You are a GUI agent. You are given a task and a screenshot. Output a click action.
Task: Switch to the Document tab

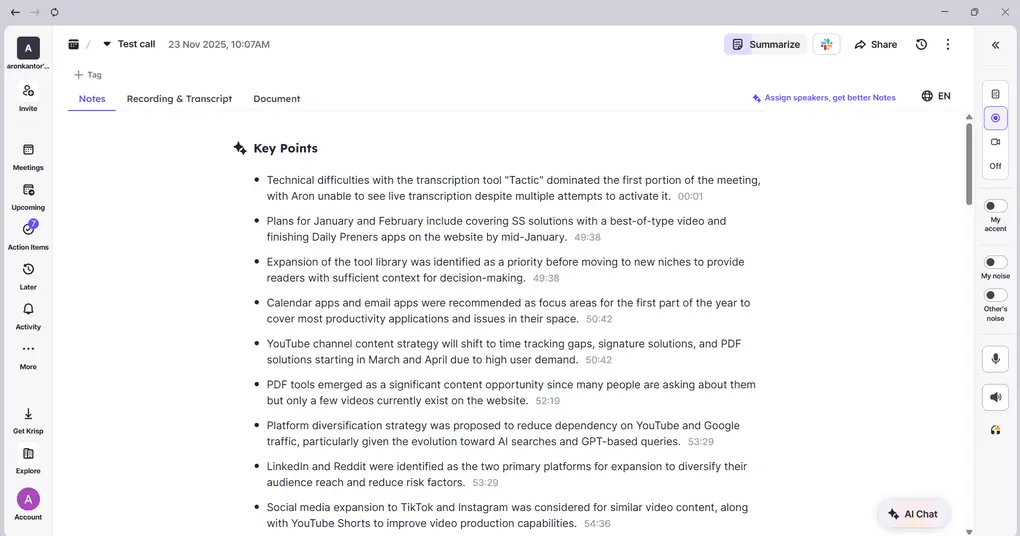[276, 99]
